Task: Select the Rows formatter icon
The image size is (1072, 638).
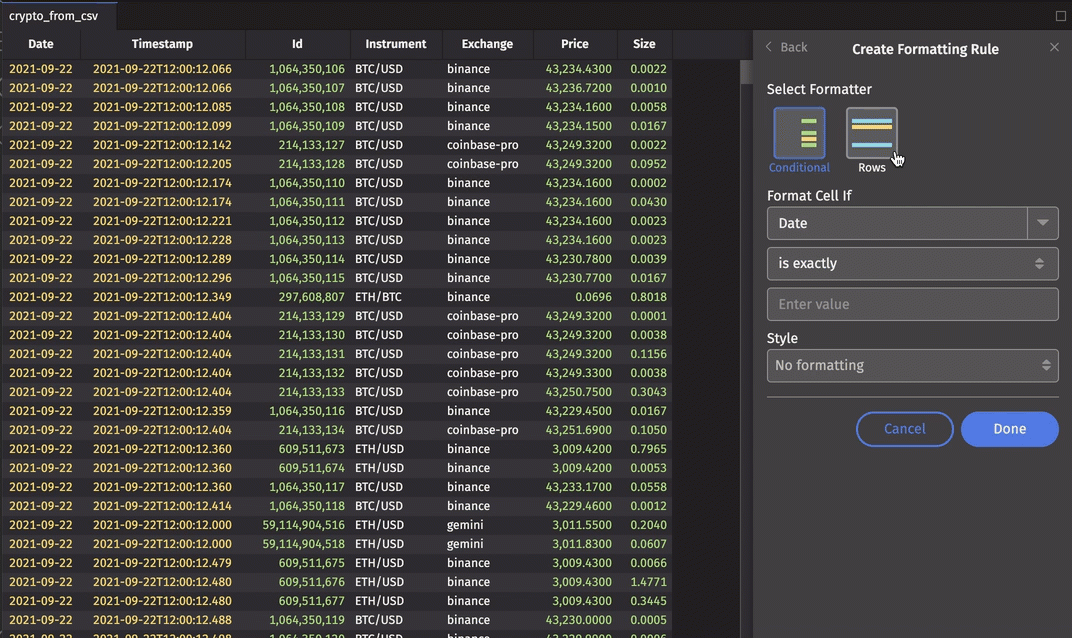Action: coord(871,133)
